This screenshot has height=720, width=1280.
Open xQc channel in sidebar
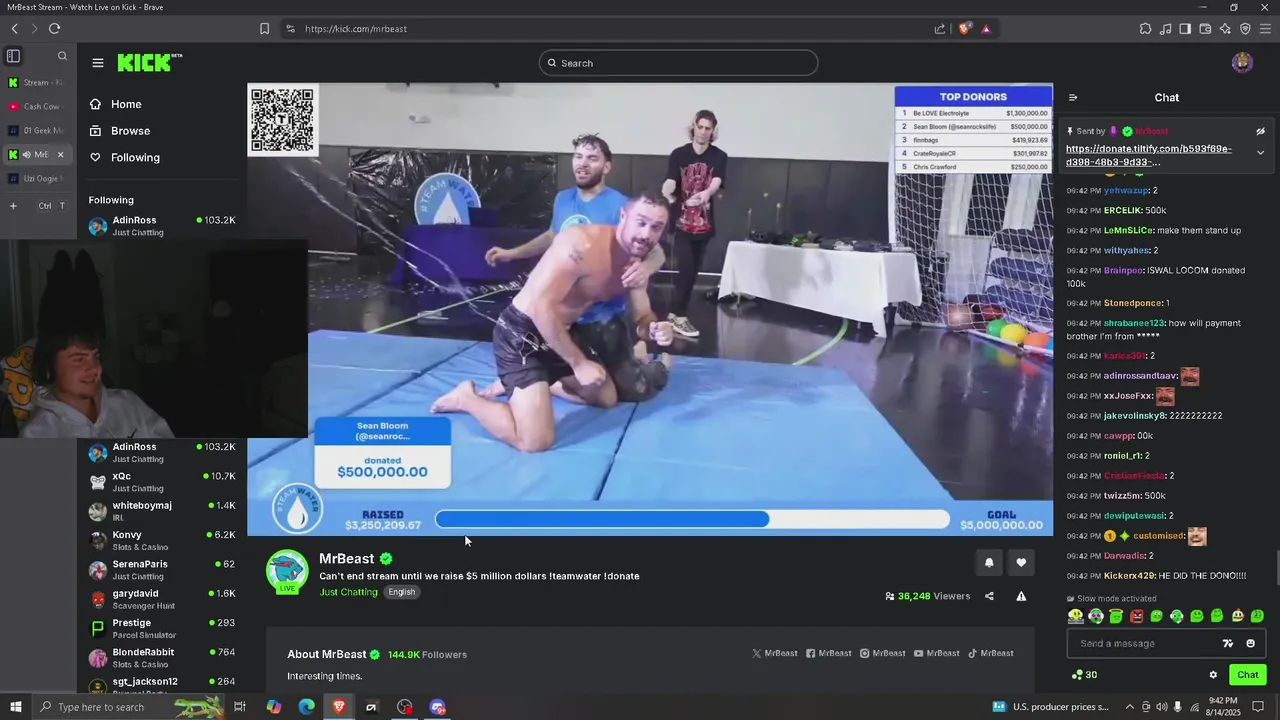click(x=162, y=482)
